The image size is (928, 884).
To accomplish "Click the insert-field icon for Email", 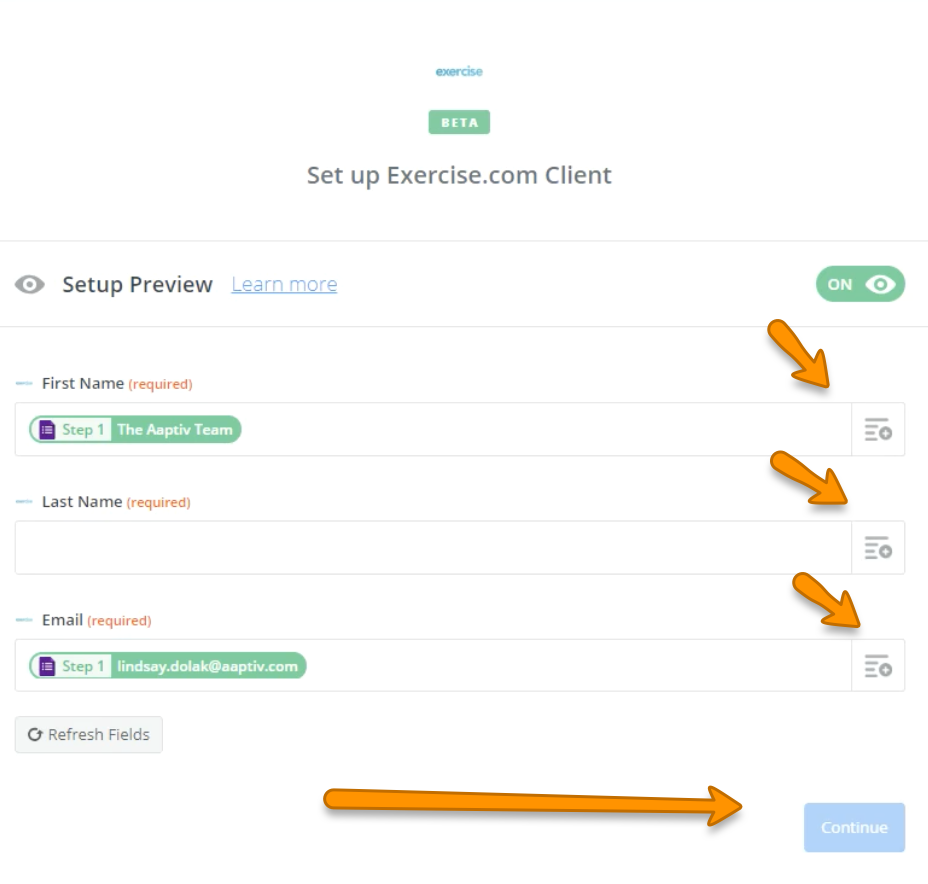I will point(878,666).
